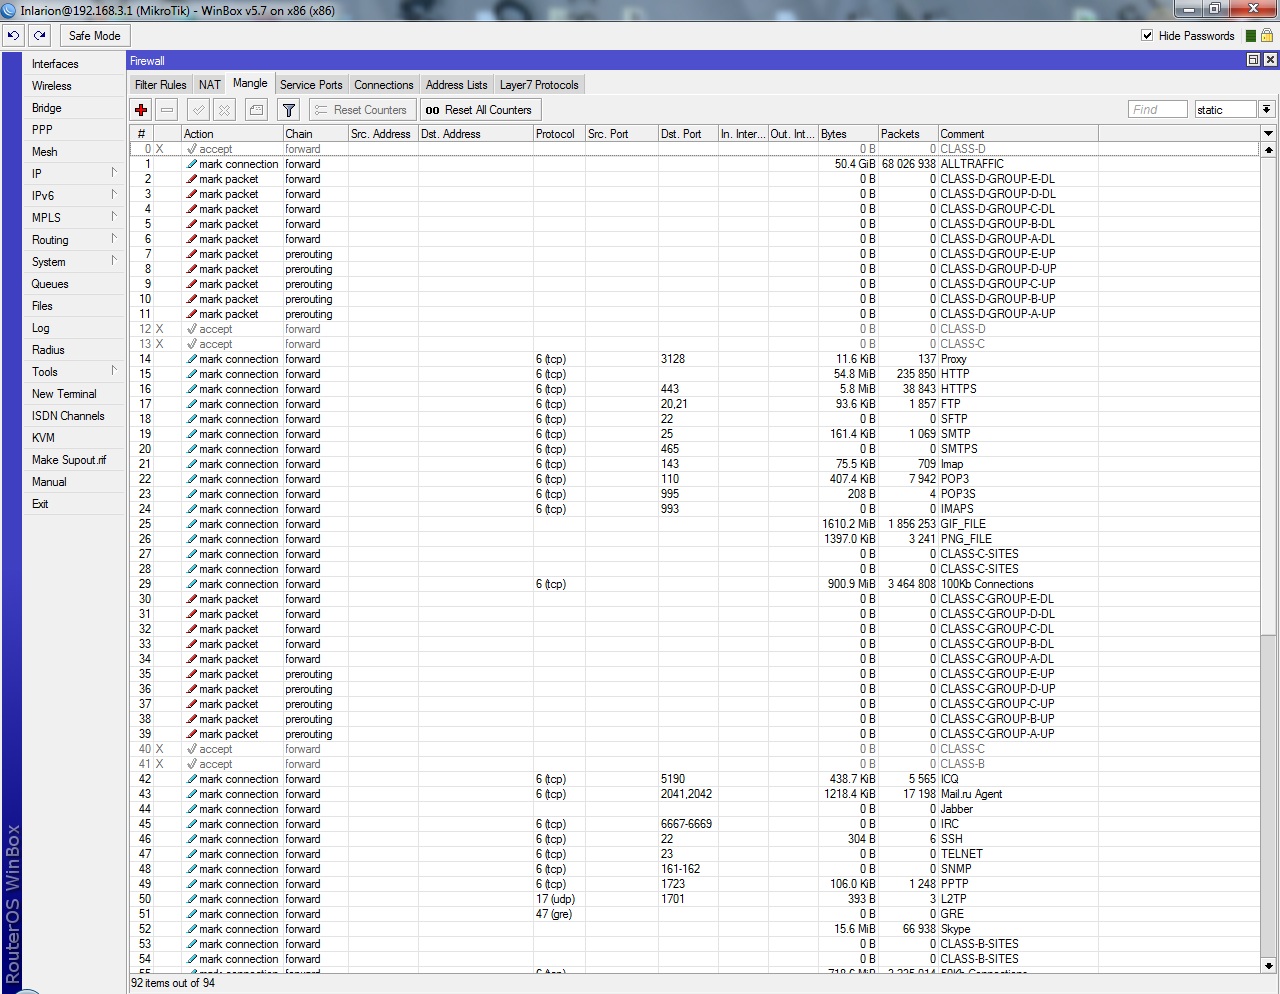
Task: Click the pencil icon of the Proxy rule
Action: tap(191, 359)
